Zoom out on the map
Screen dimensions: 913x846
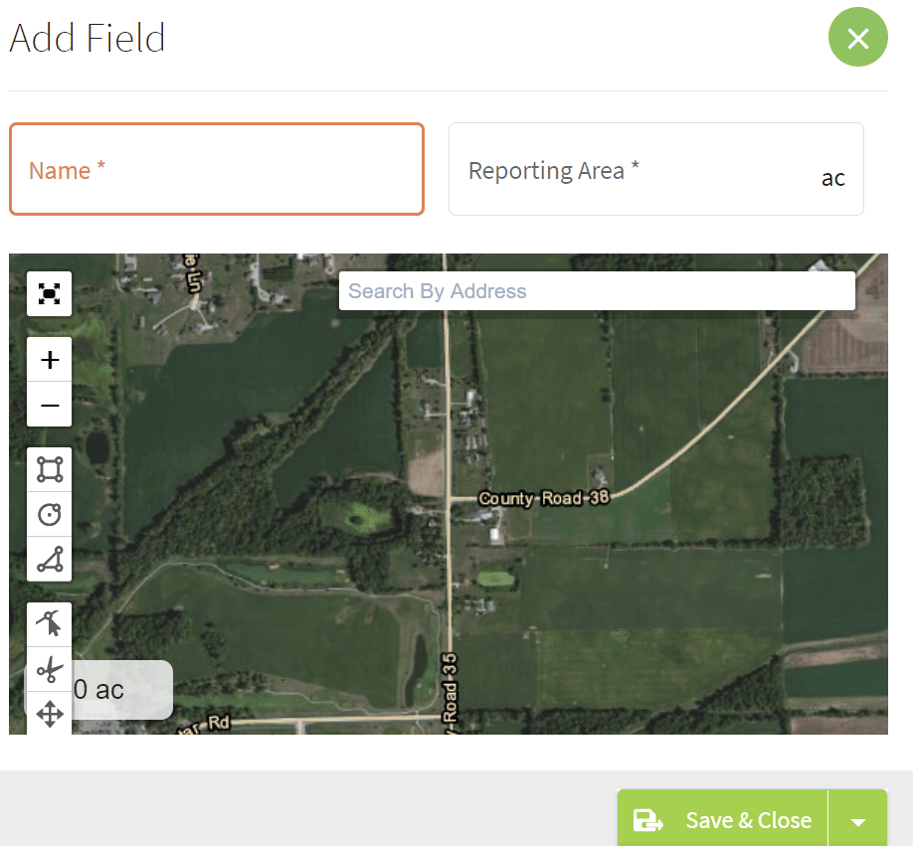pos(49,405)
